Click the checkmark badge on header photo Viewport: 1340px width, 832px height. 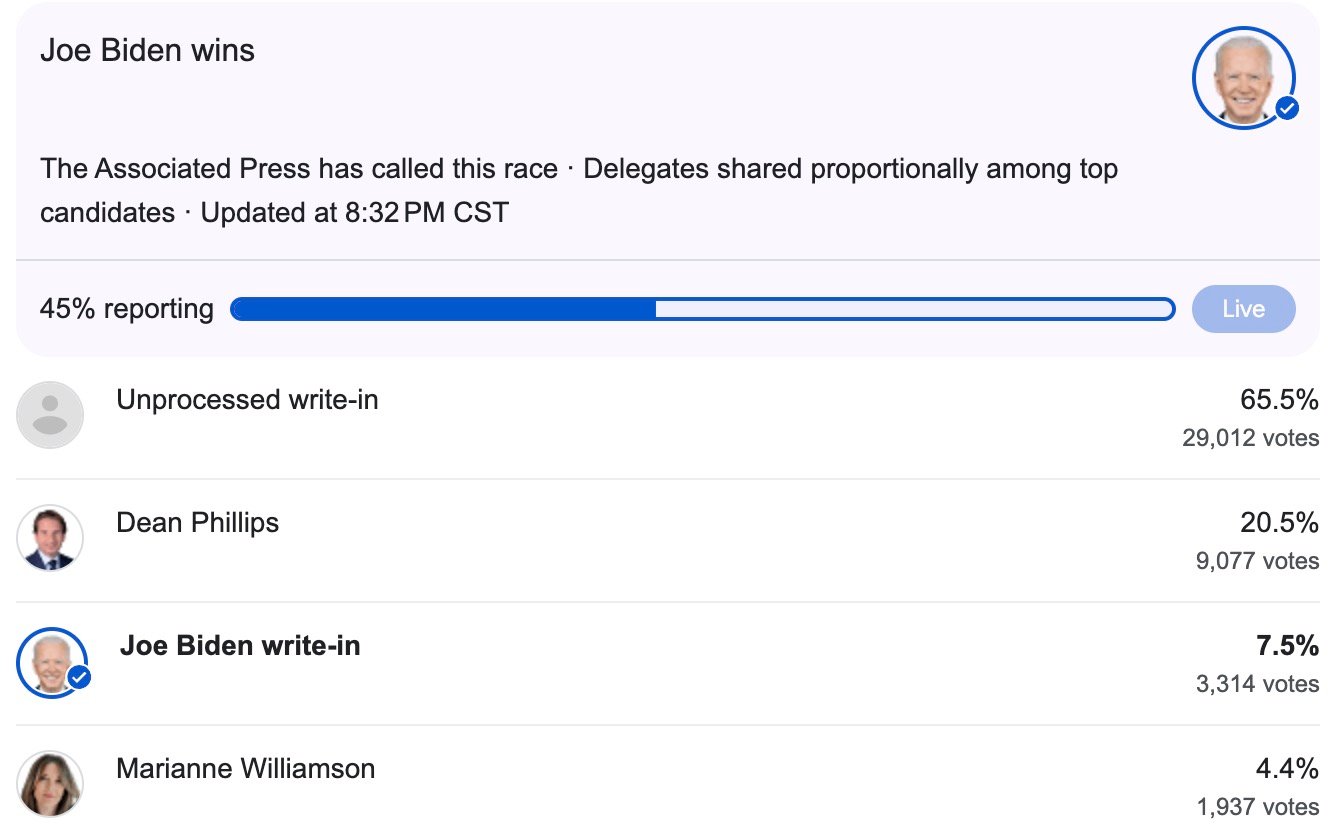[1287, 109]
